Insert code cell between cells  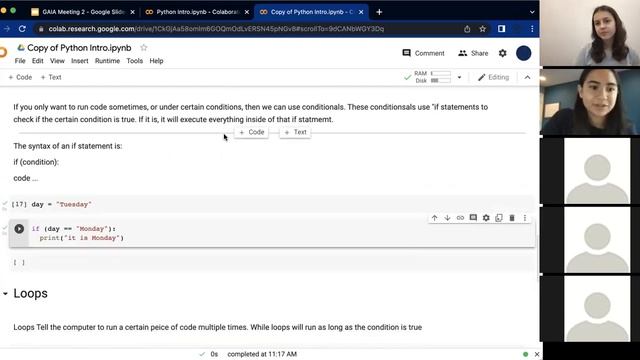(251, 132)
